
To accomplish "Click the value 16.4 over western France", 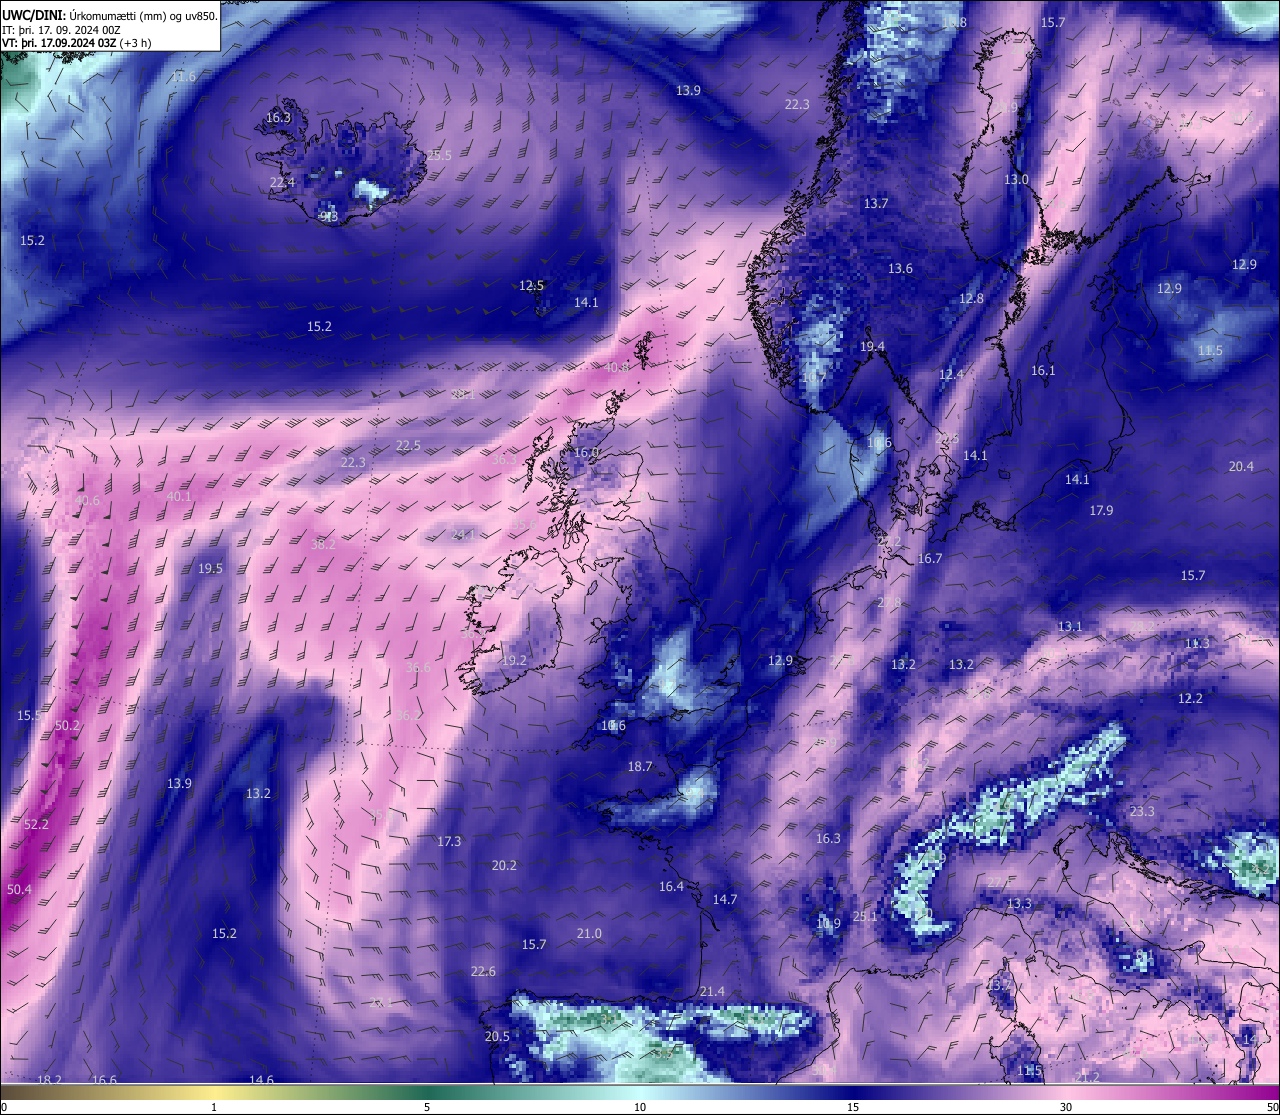I will click(x=671, y=886).
